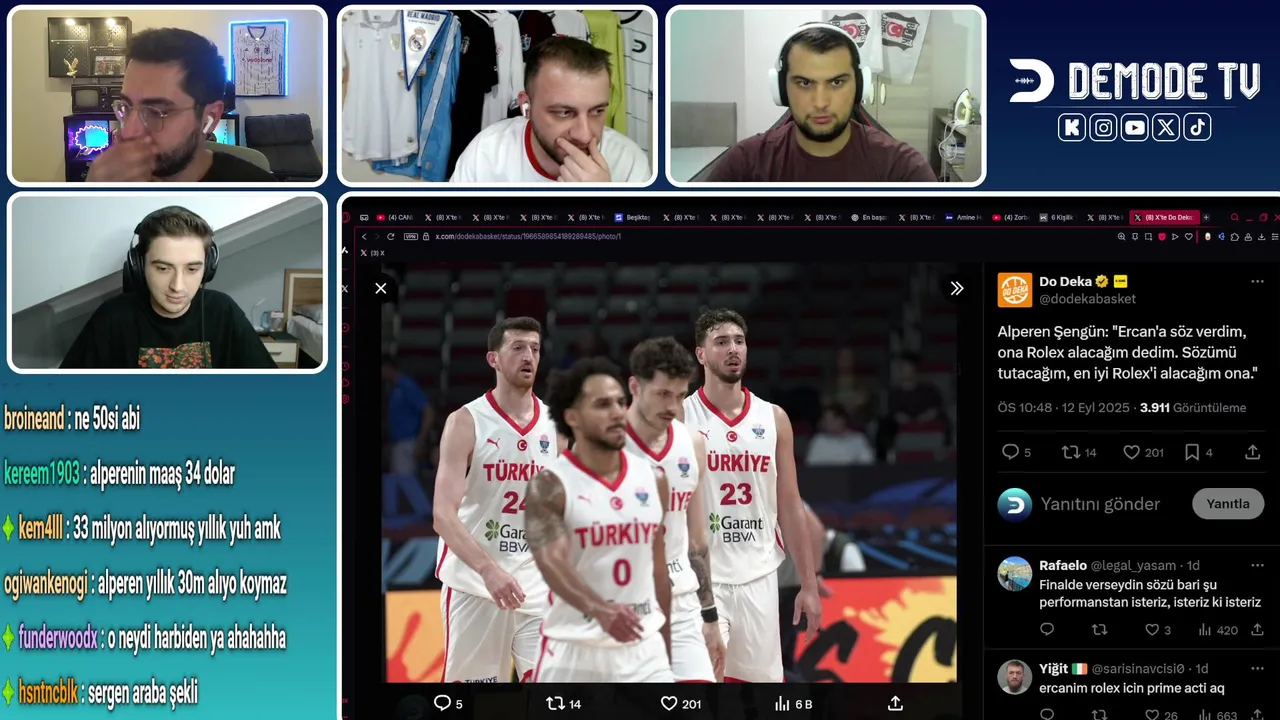Switch to the '6 Kişilik' tab
The image size is (1280, 720).
pos(1059,217)
